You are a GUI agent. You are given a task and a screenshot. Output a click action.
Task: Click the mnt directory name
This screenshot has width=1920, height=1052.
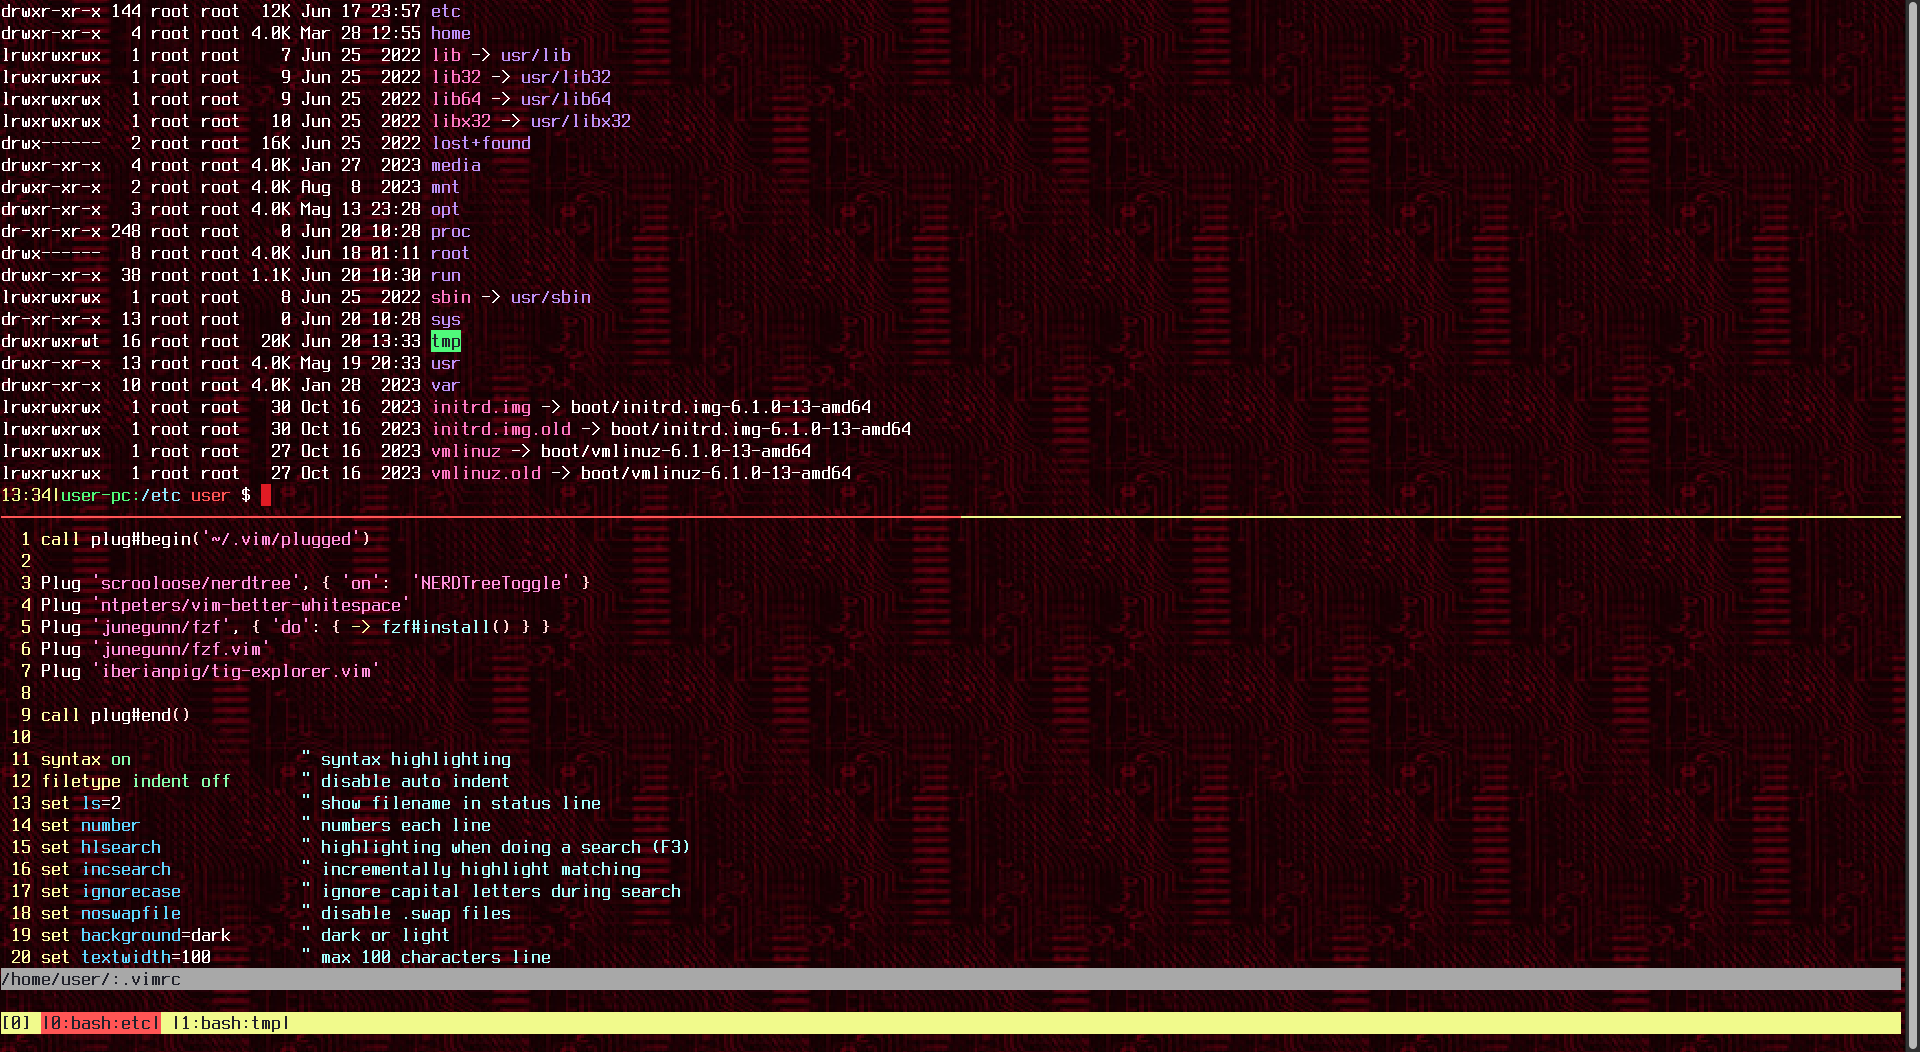446,187
